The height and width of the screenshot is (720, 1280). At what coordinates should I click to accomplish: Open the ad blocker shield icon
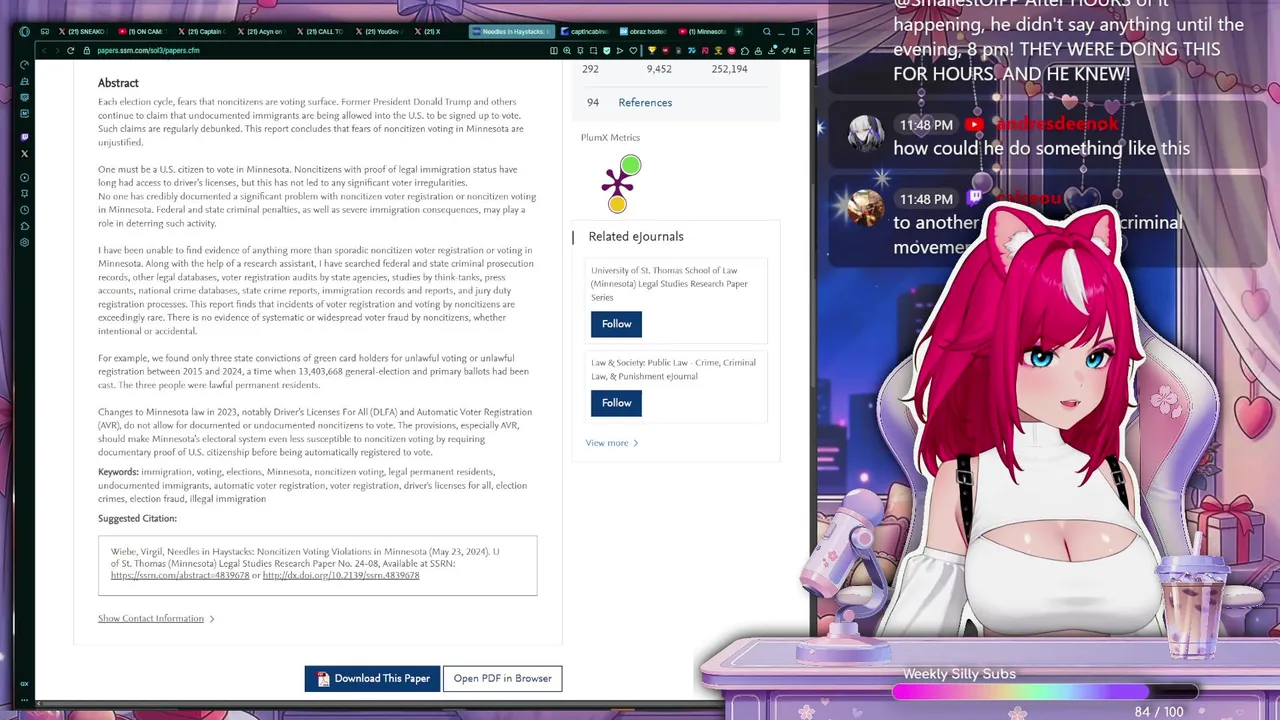607,50
